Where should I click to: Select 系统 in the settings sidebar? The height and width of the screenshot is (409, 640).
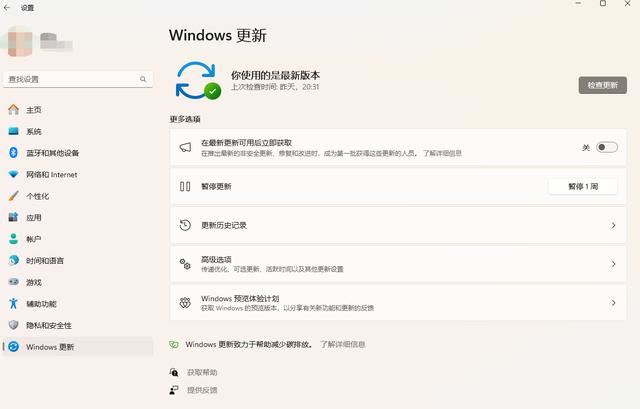click(x=34, y=131)
